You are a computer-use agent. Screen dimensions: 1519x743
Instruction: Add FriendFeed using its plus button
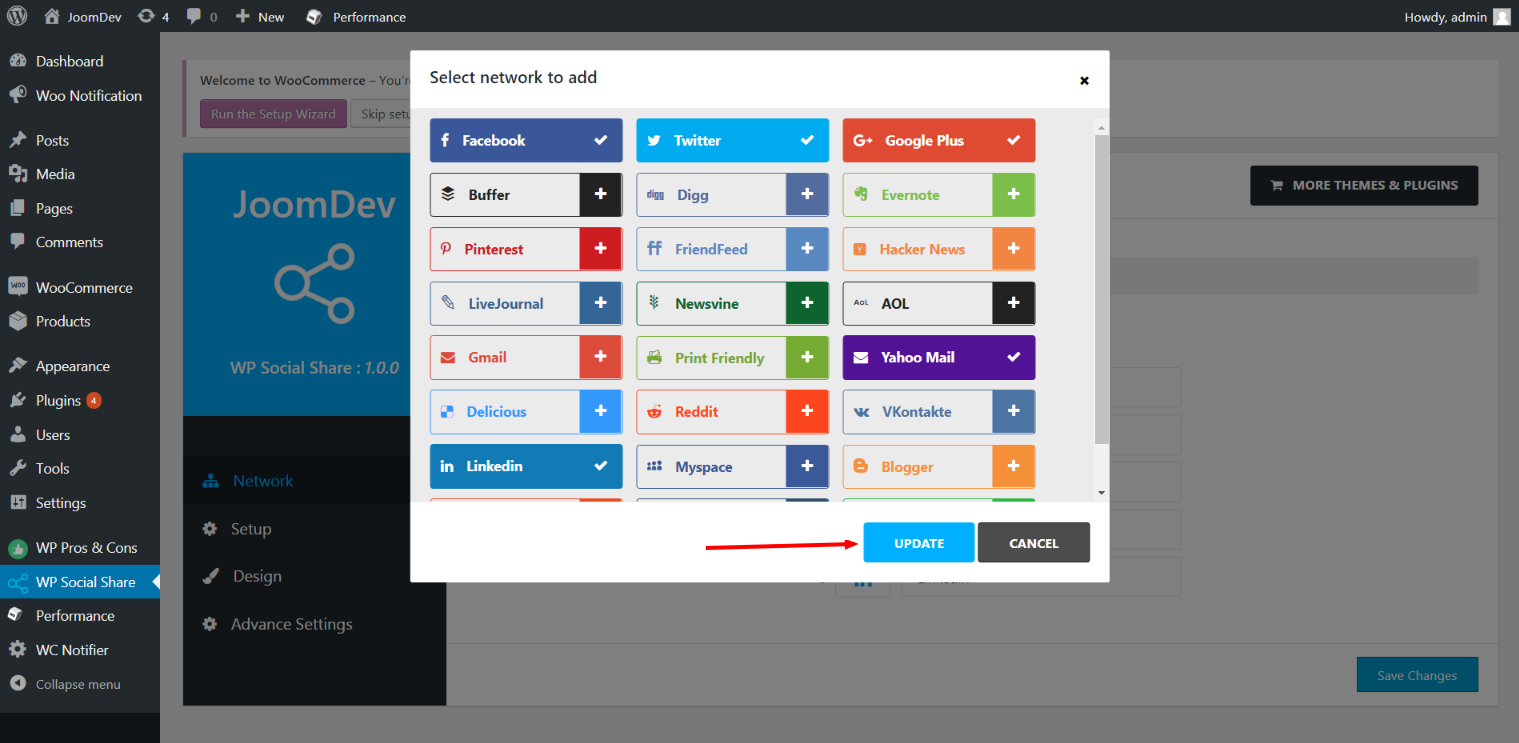(807, 249)
